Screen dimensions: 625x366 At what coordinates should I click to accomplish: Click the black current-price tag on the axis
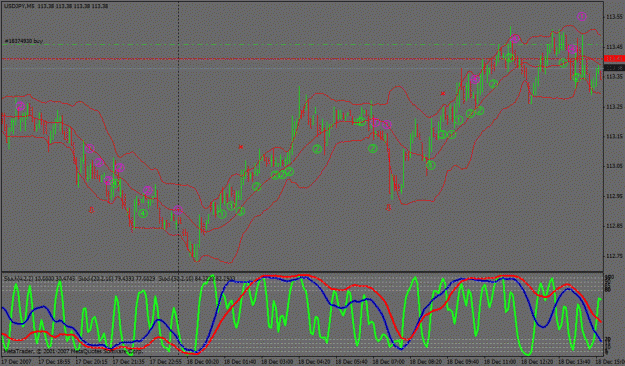tap(614, 68)
